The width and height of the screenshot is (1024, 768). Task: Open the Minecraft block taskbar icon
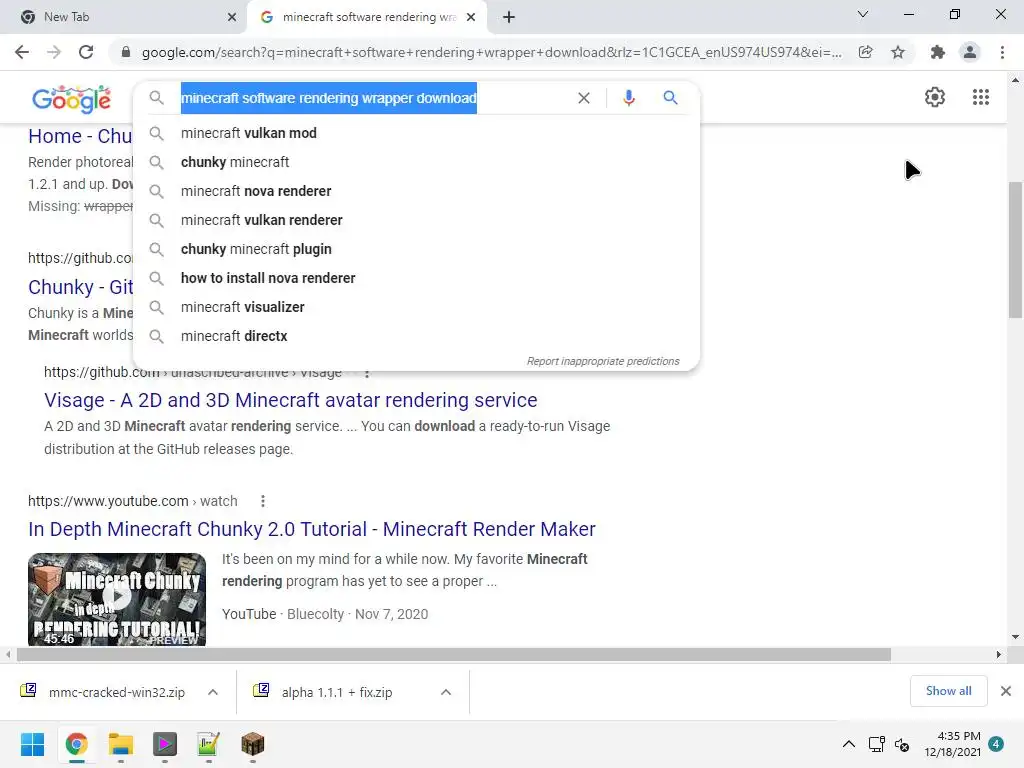(253, 744)
